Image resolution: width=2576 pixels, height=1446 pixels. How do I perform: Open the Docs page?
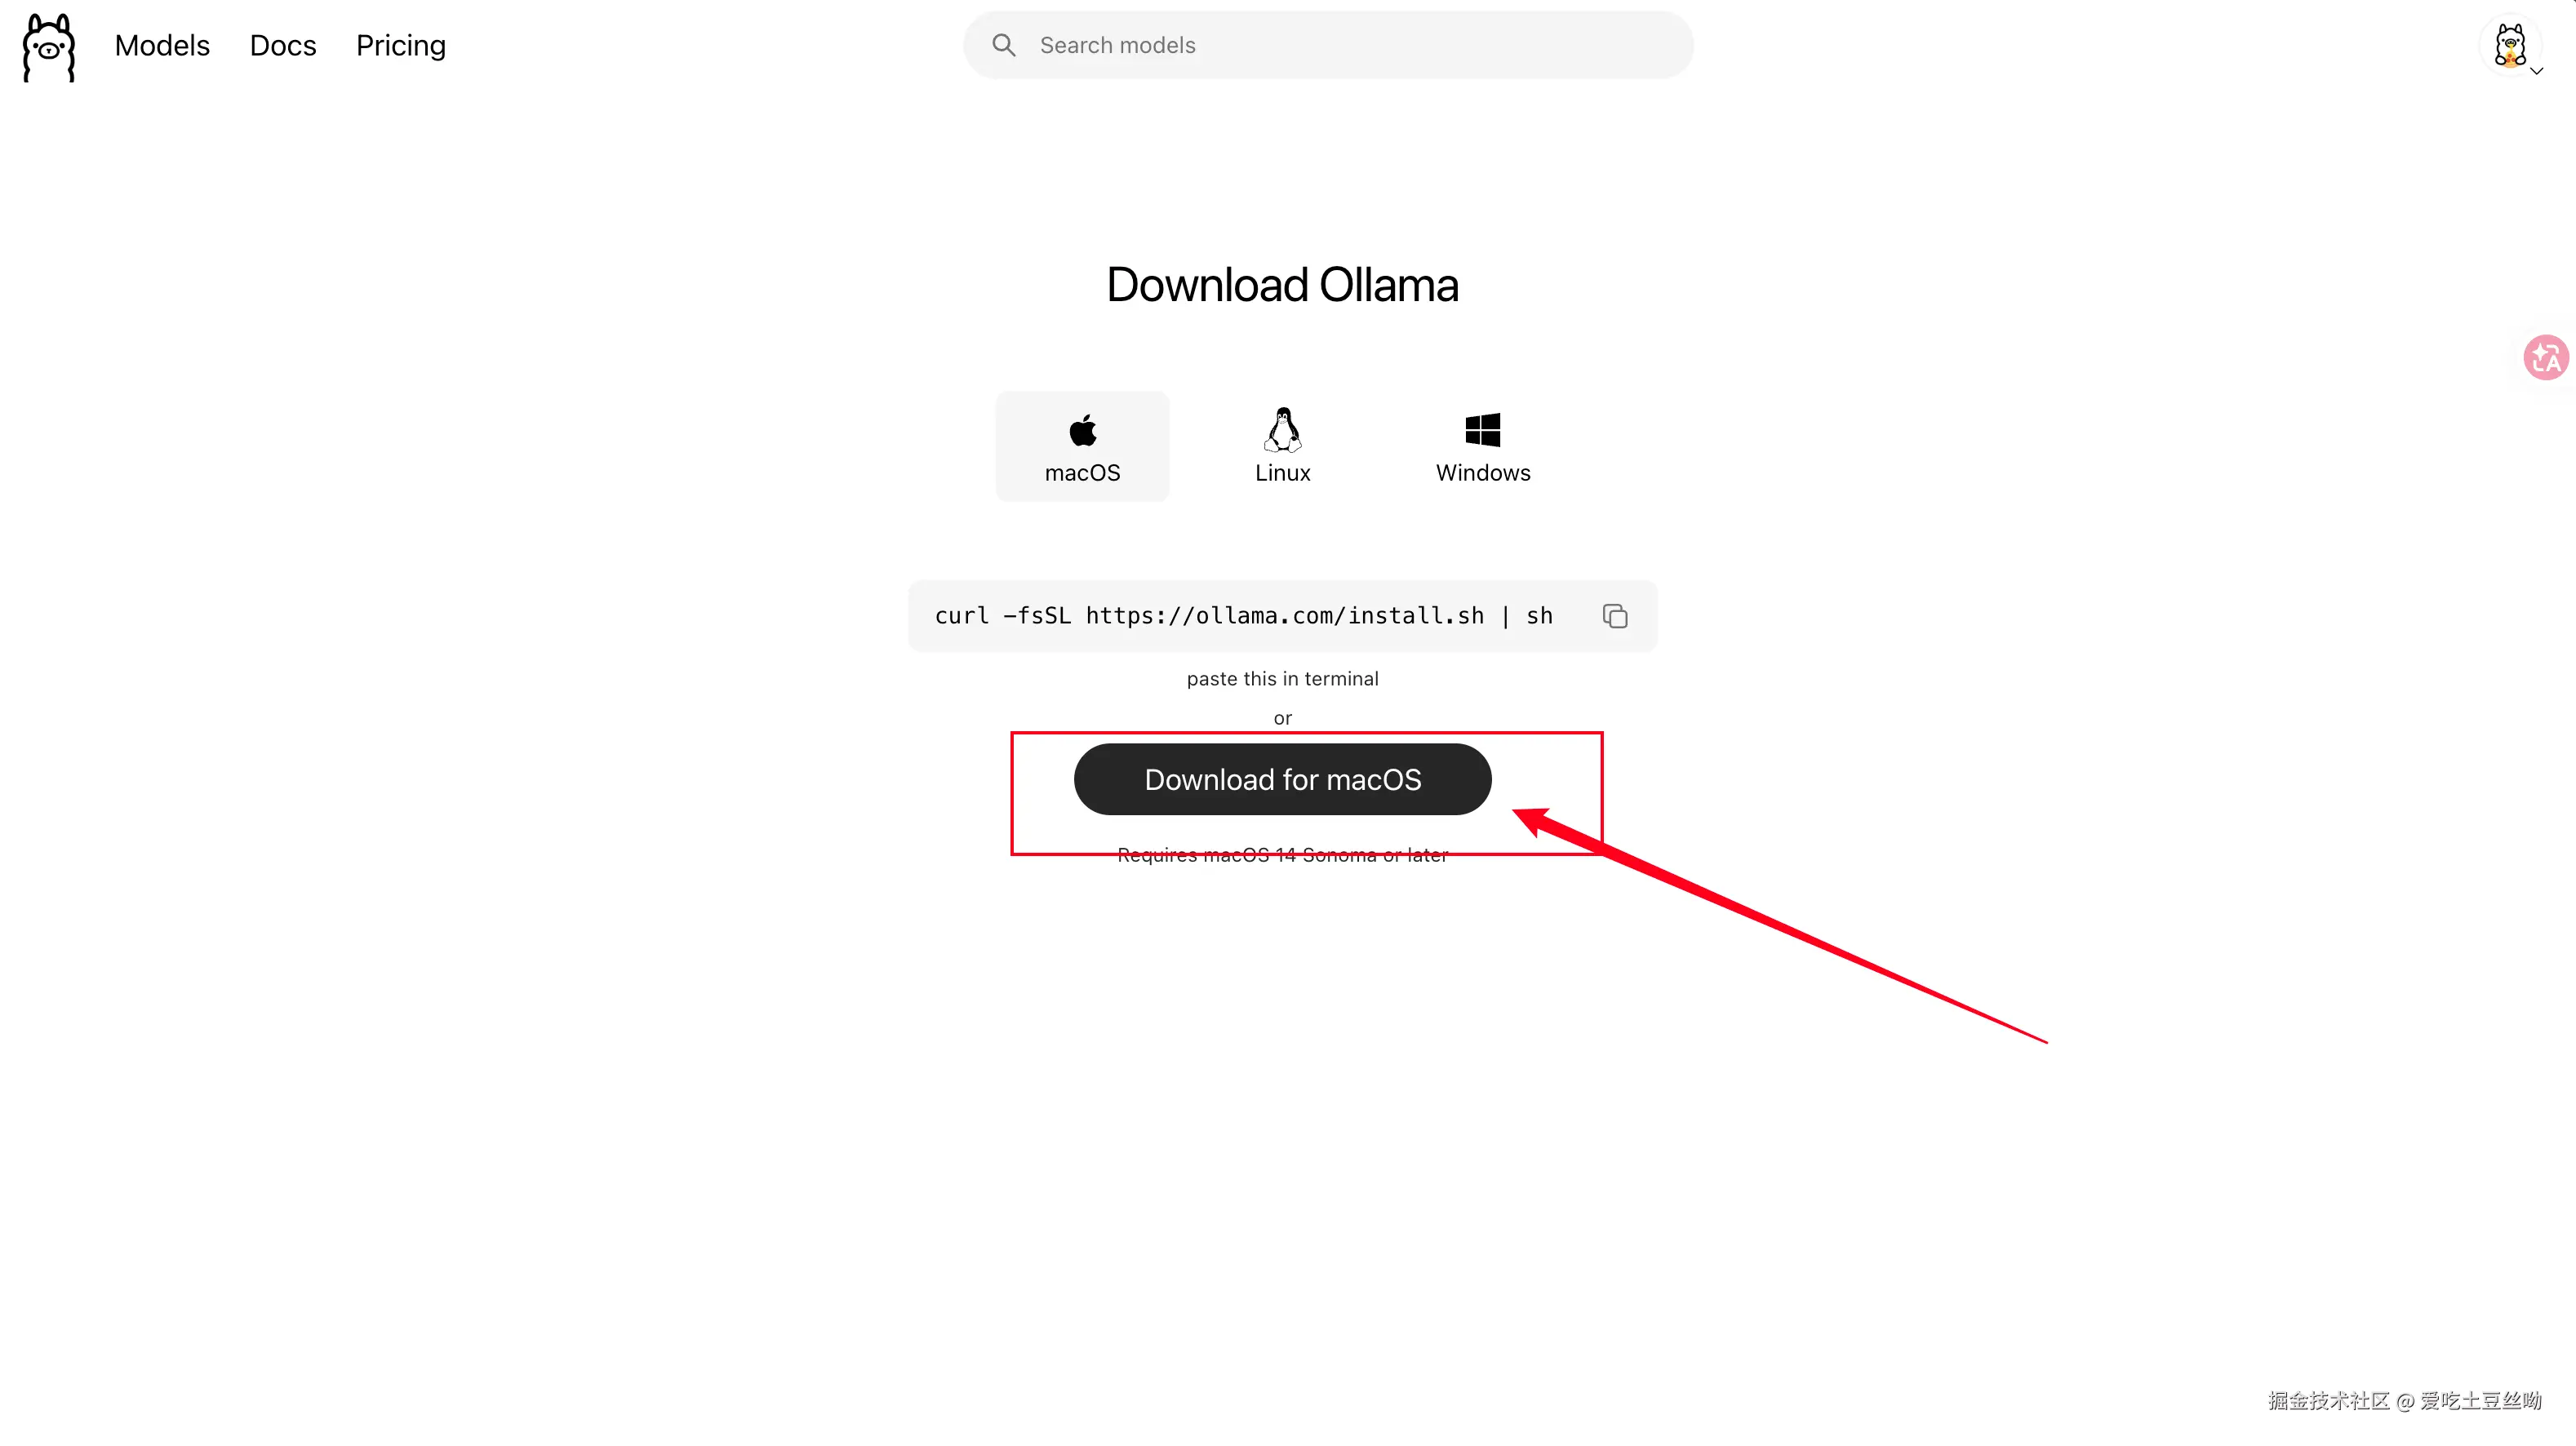coord(283,45)
